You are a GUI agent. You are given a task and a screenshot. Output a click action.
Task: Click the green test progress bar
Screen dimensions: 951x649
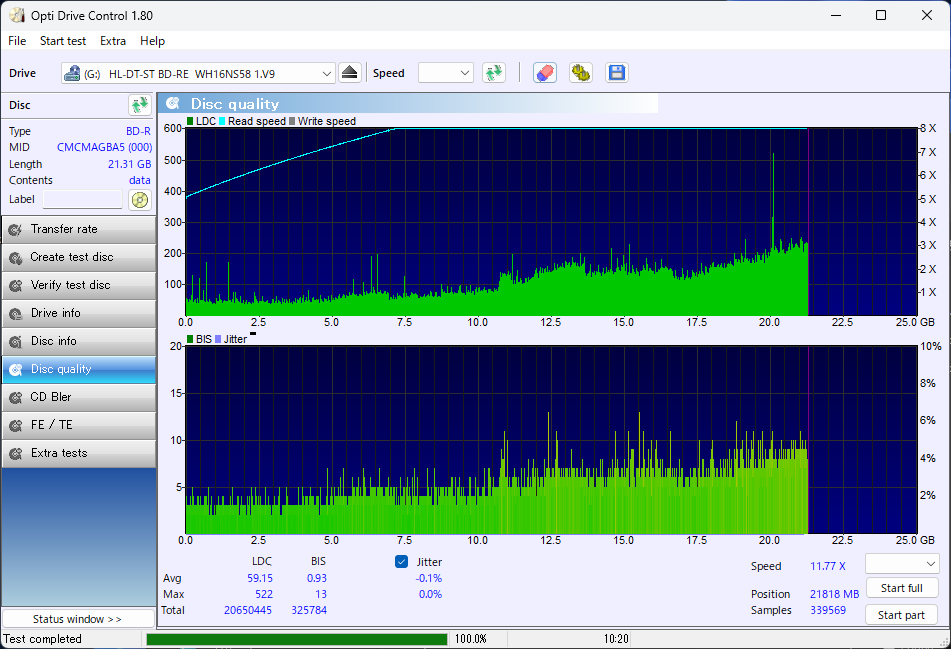point(297,639)
